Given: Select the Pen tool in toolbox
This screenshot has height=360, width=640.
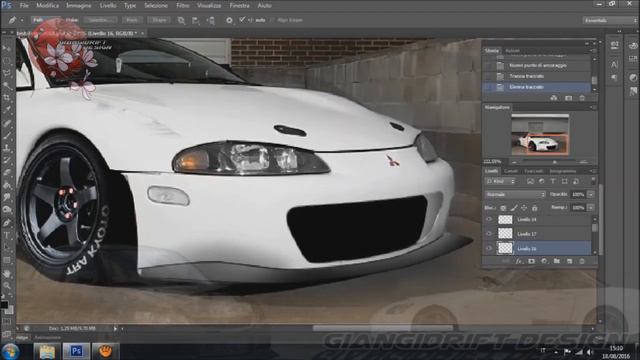Looking at the screenshot, I should (7, 222).
